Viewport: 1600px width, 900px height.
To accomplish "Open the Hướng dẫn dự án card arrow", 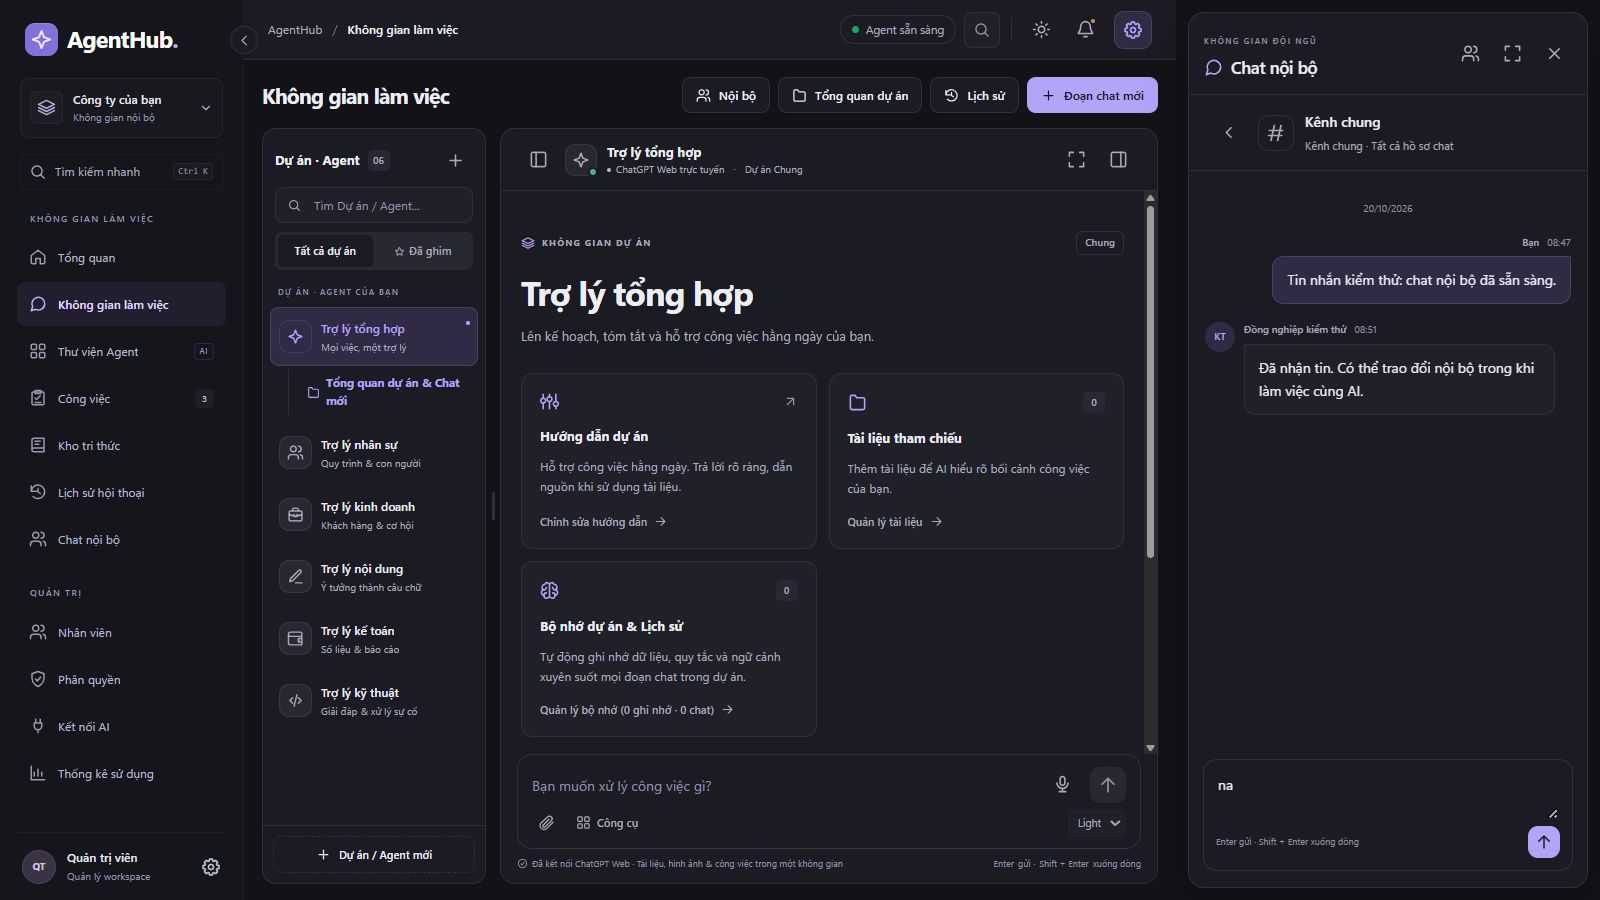I will pyautogui.click(x=790, y=401).
